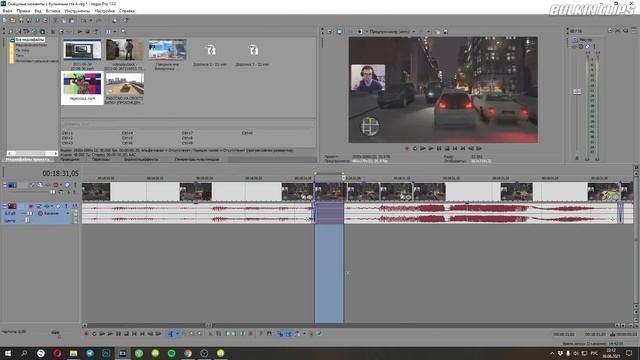Click Import Media icon in Project Media
The width and height of the screenshot is (640, 360).
pyautogui.click(x=11, y=31)
